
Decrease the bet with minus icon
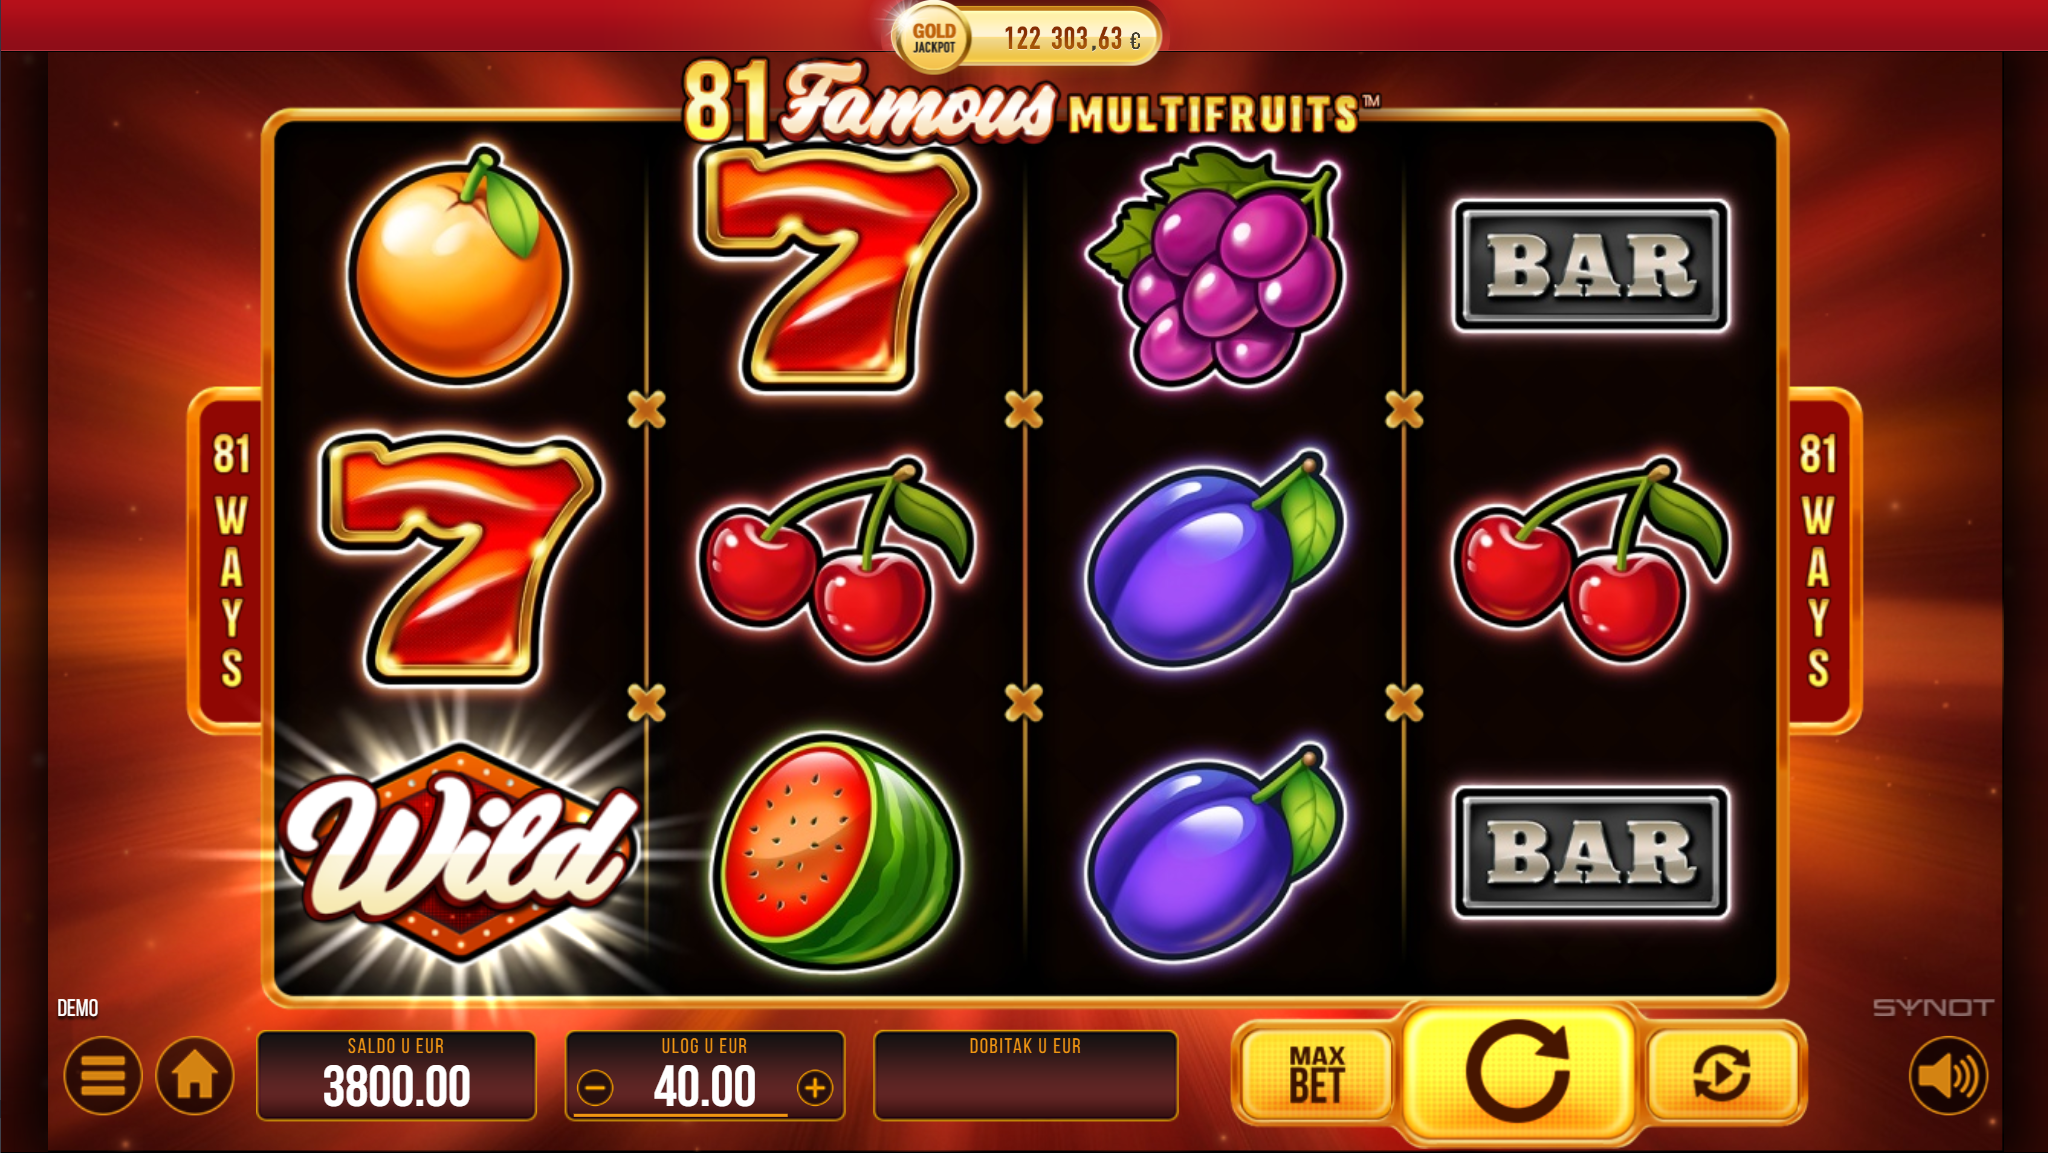[x=595, y=1088]
